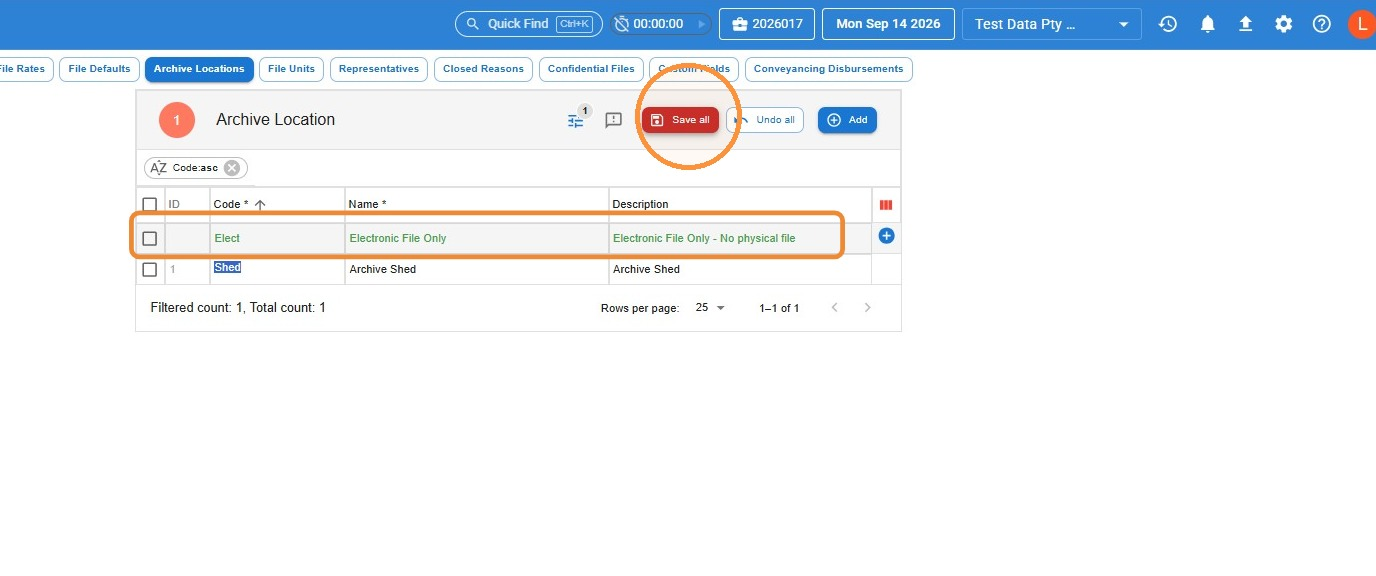Open the Test Data Pty company dropdown
The height and width of the screenshot is (576, 1376).
point(1052,24)
